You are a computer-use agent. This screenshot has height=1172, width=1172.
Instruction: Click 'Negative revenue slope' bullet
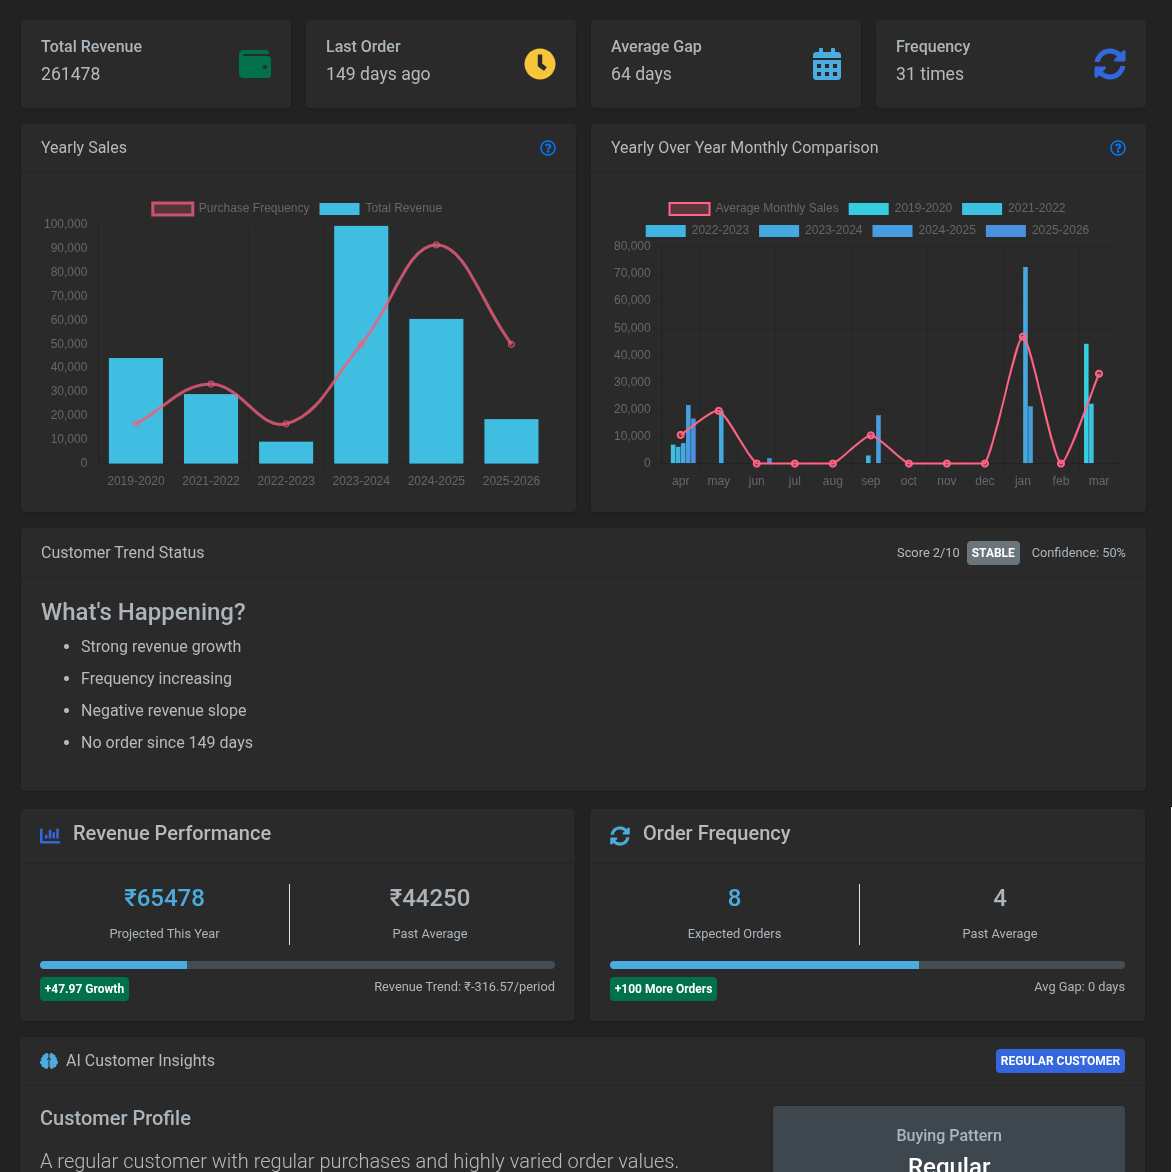(164, 711)
